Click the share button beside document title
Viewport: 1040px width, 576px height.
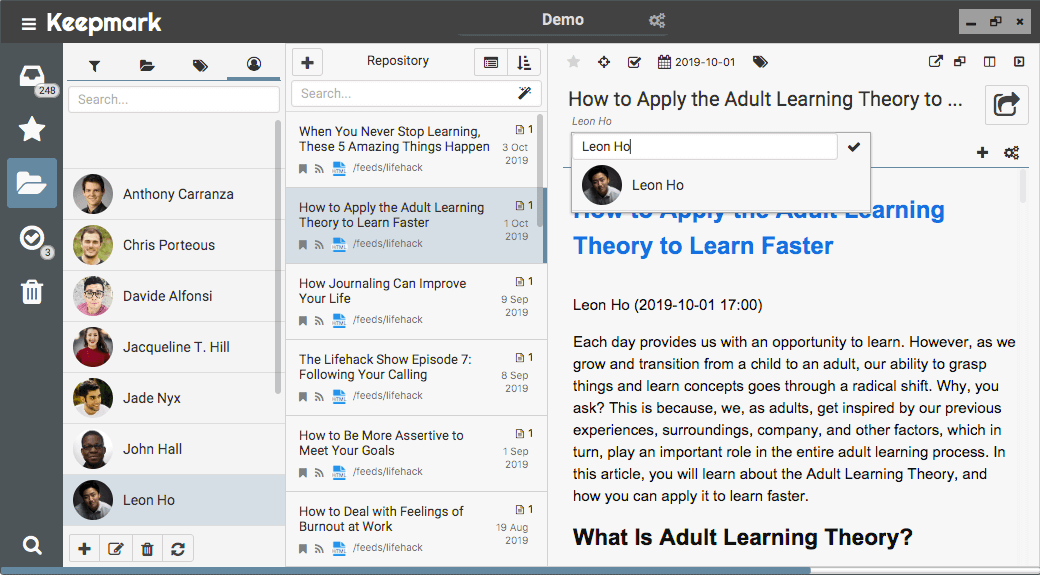1007,104
